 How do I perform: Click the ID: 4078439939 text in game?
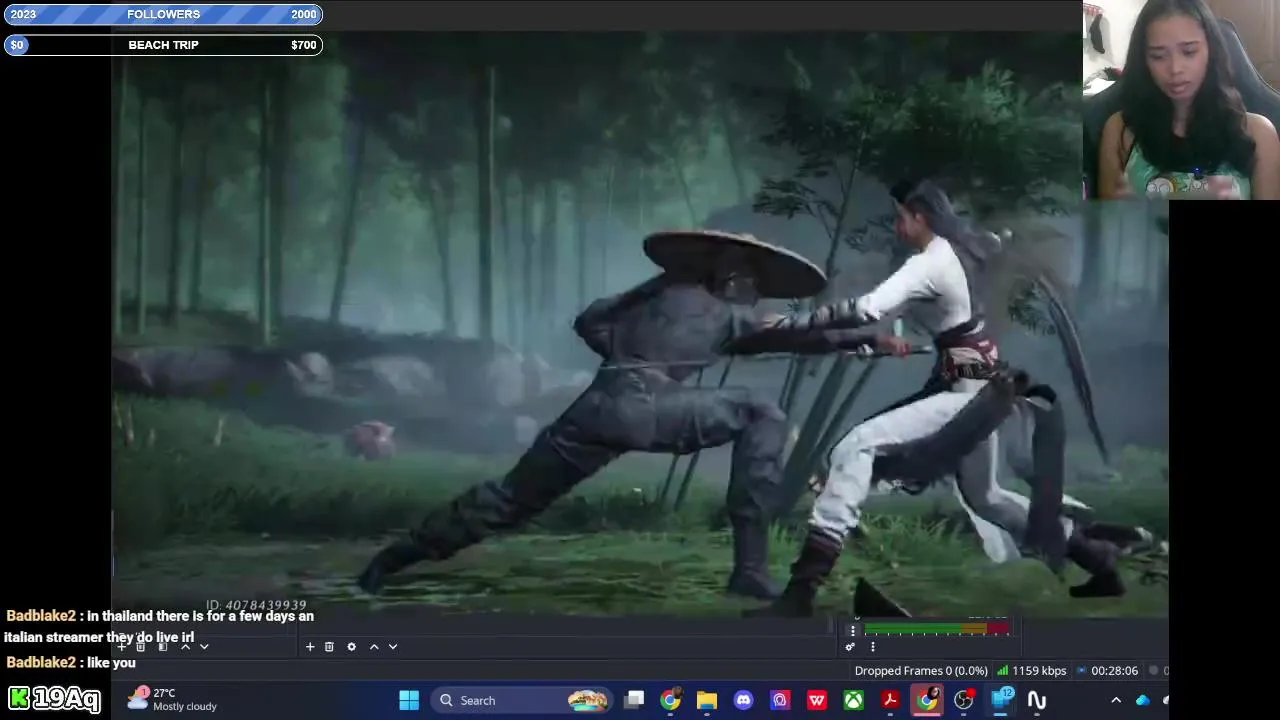click(x=256, y=605)
